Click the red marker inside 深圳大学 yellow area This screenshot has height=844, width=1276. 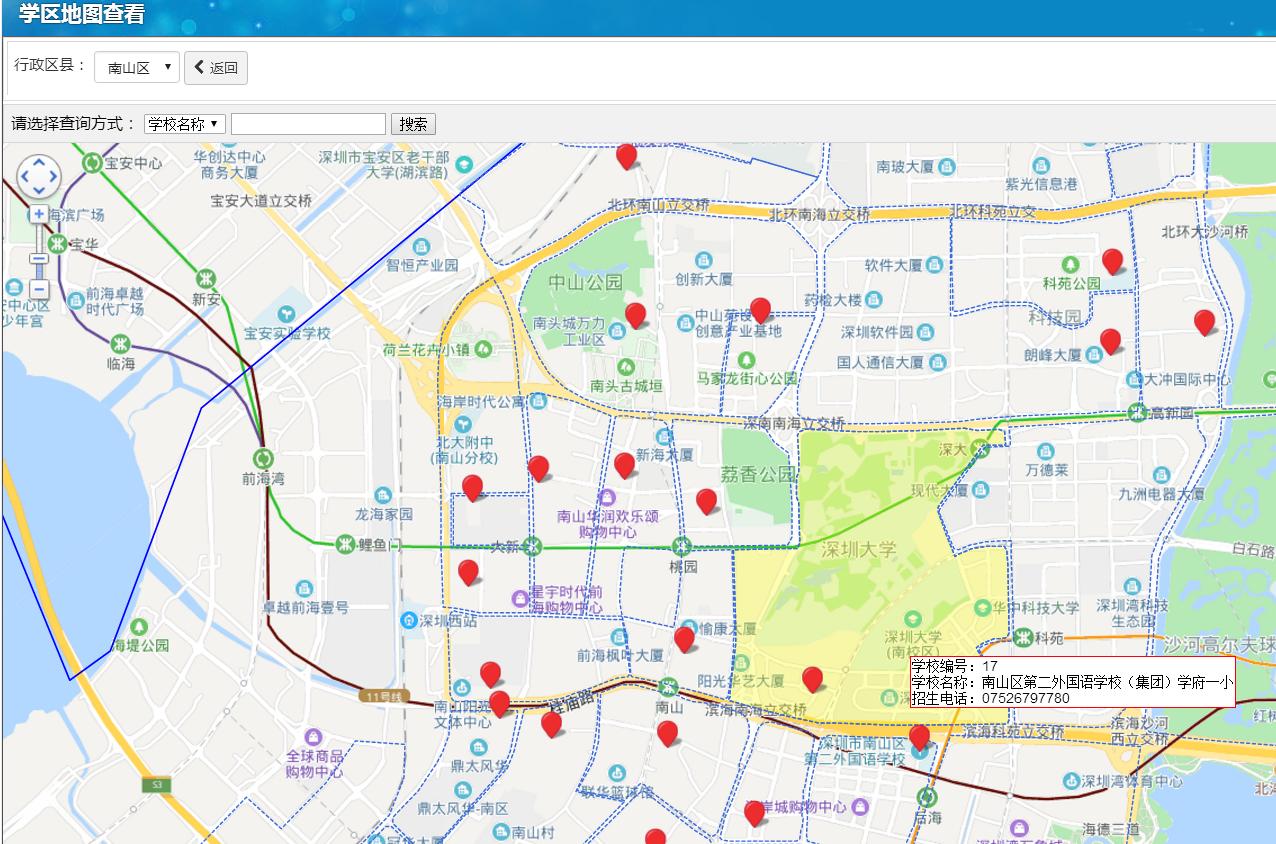click(x=812, y=678)
